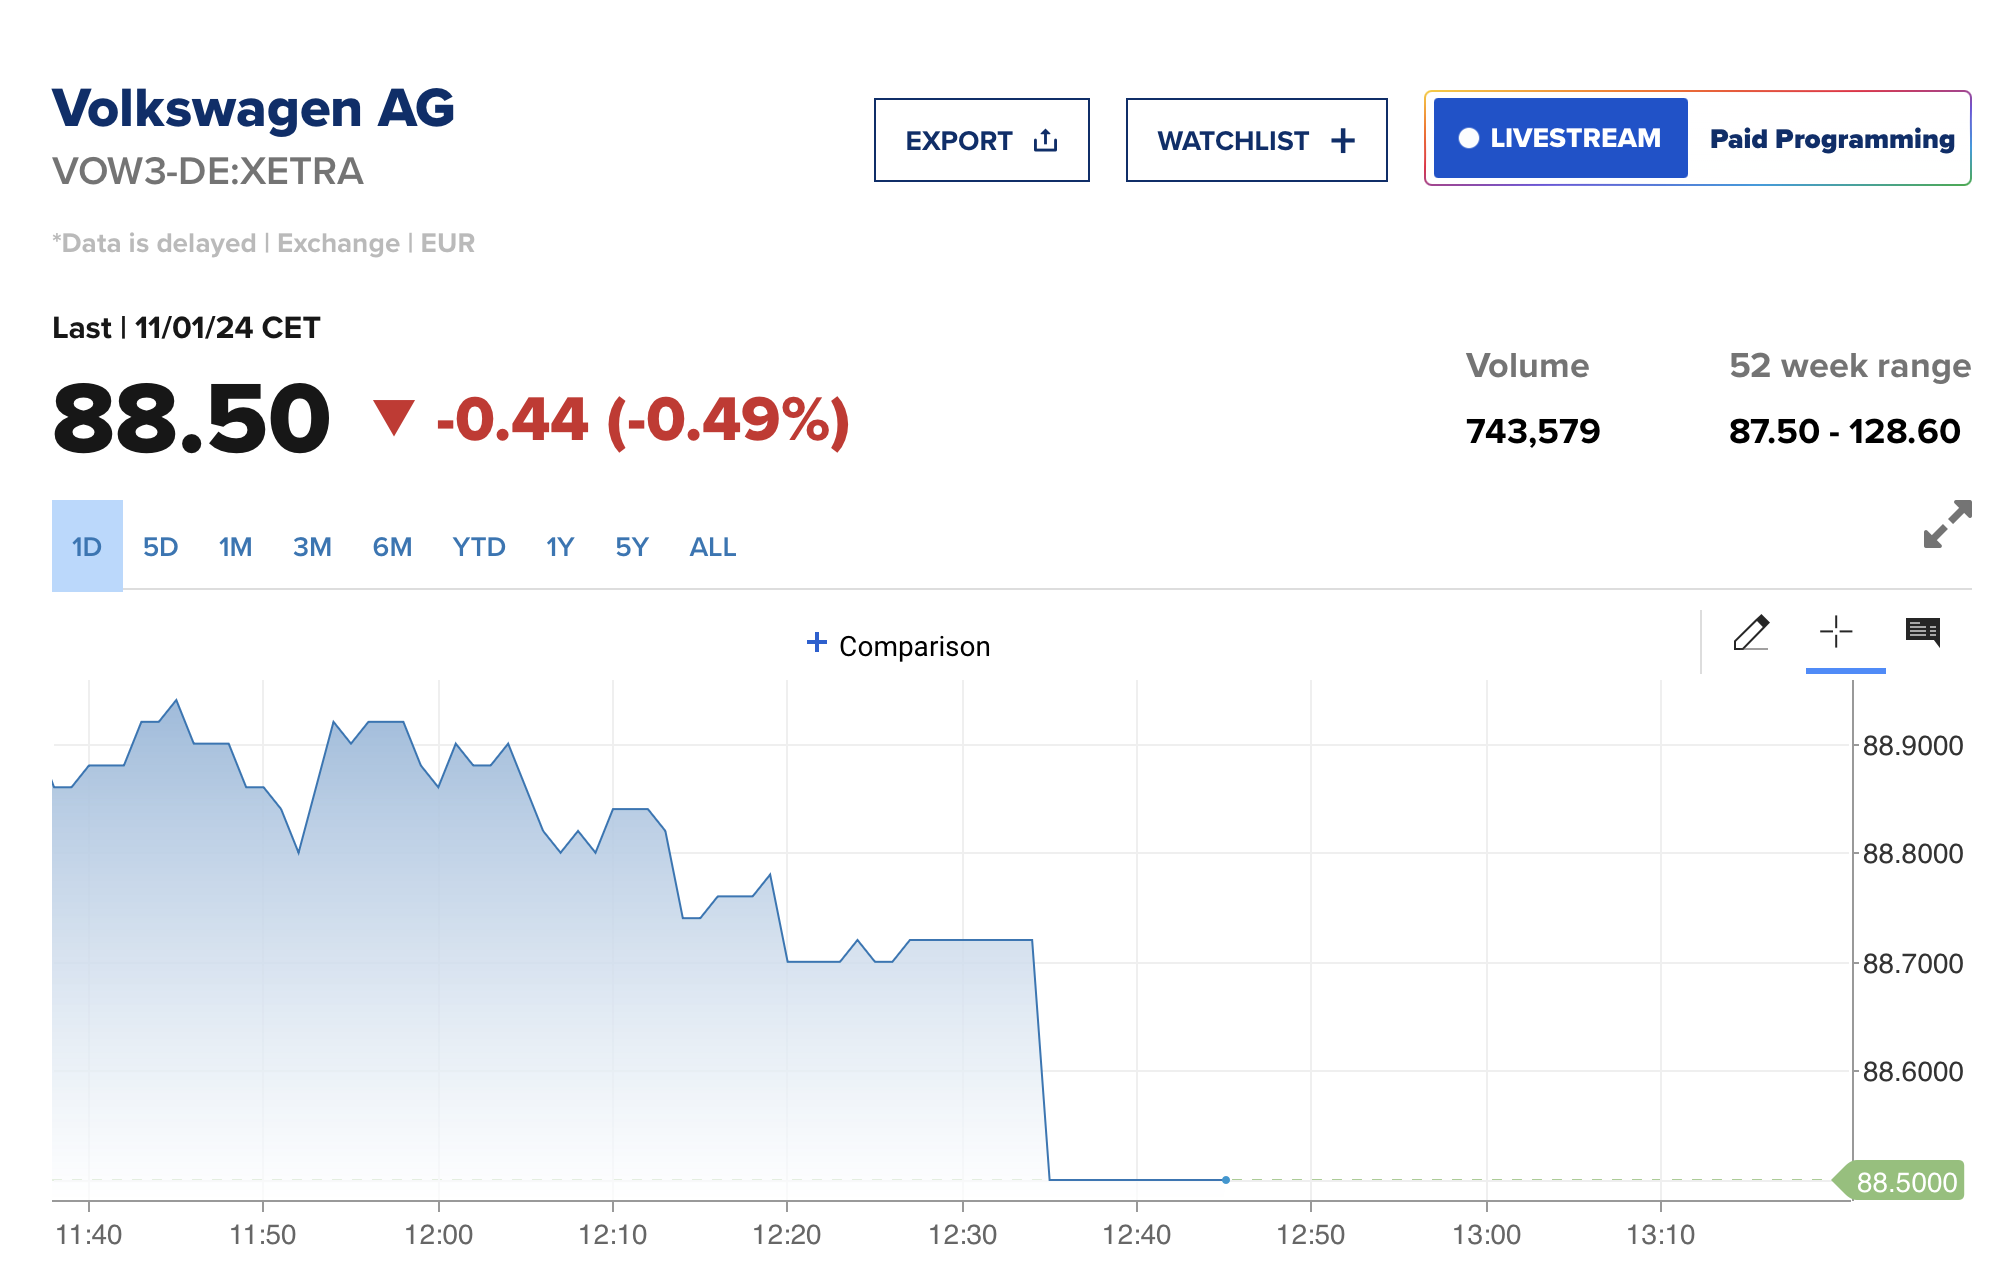Switch to the 5D range tab
This screenshot has width=2010, height=1278.
click(x=160, y=547)
